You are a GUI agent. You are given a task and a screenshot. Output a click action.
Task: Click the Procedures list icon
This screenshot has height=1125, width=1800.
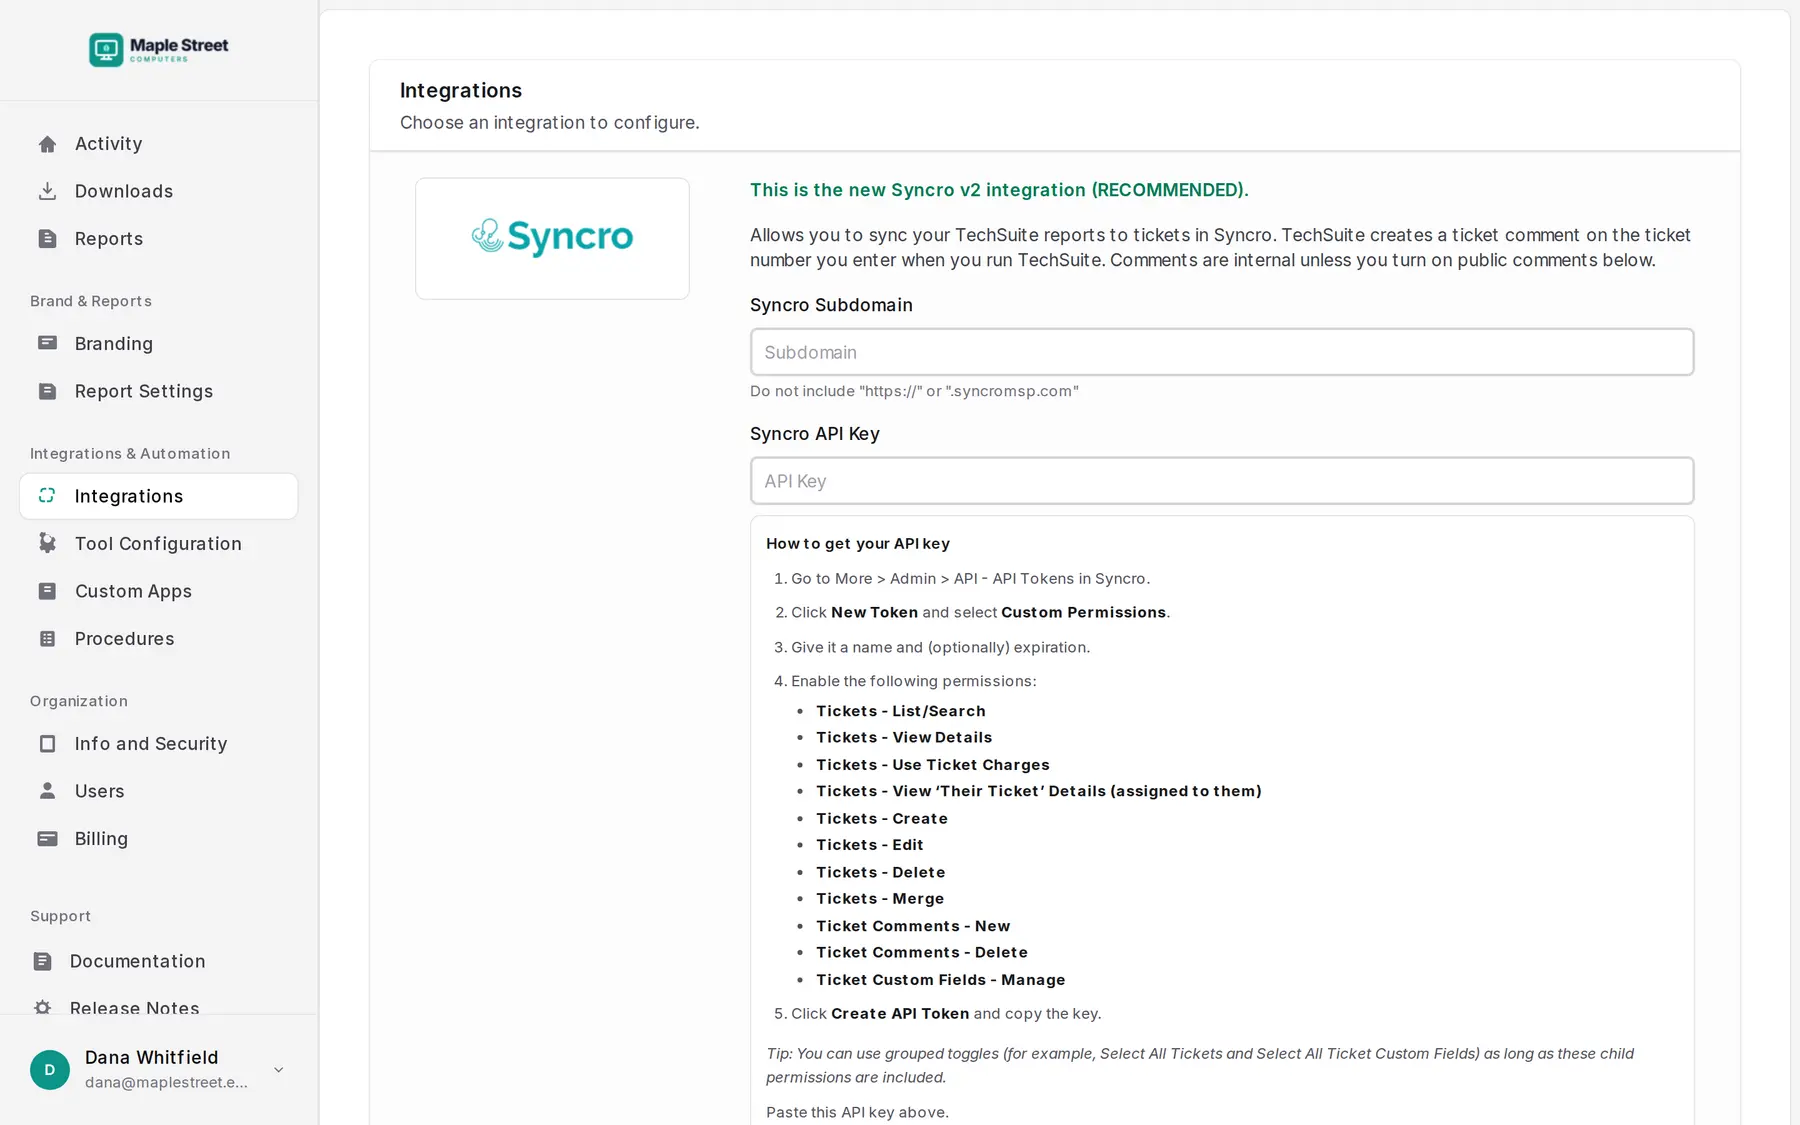[x=47, y=638]
